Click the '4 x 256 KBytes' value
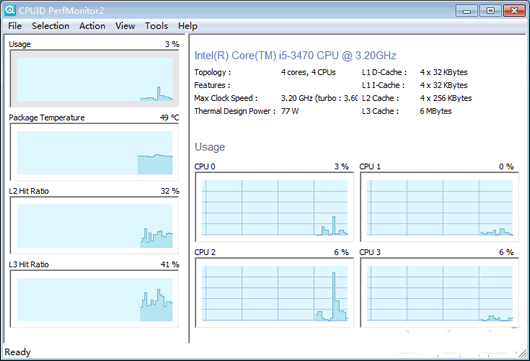Image resolution: width=530 pixels, height=361 pixels. pos(446,98)
